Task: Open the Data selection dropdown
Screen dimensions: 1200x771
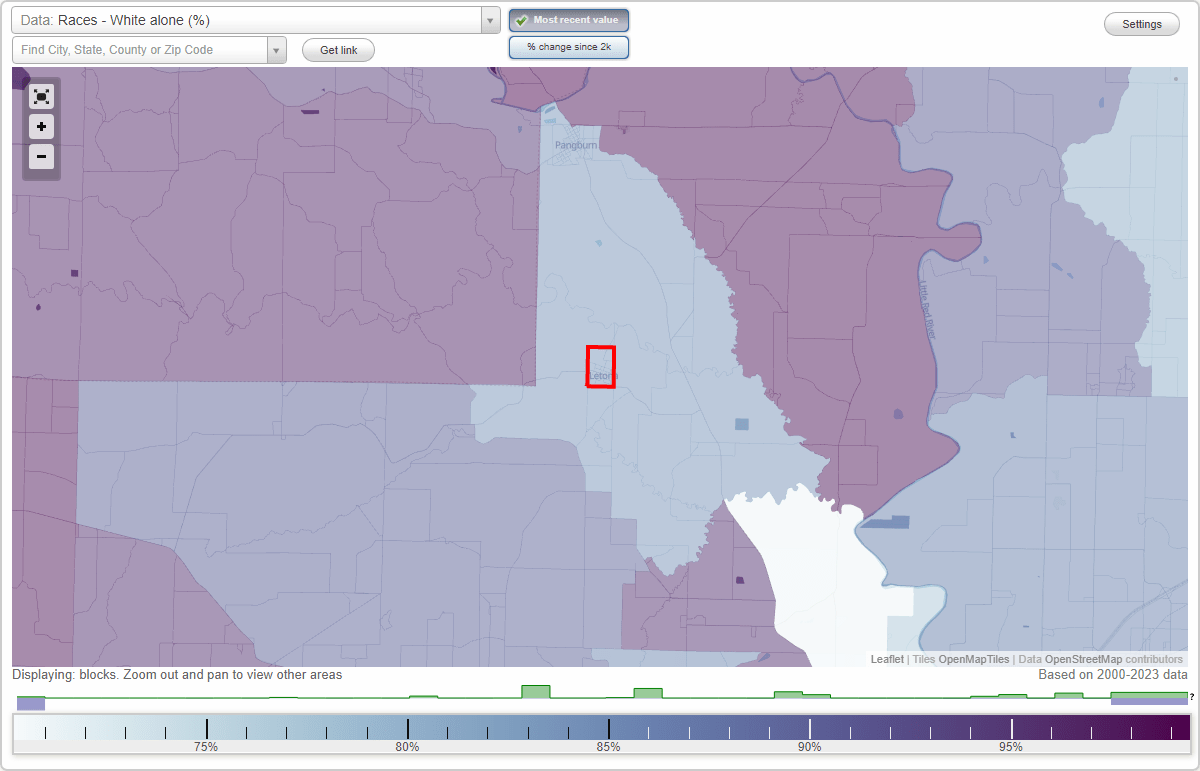Action: [x=488, y=20]
